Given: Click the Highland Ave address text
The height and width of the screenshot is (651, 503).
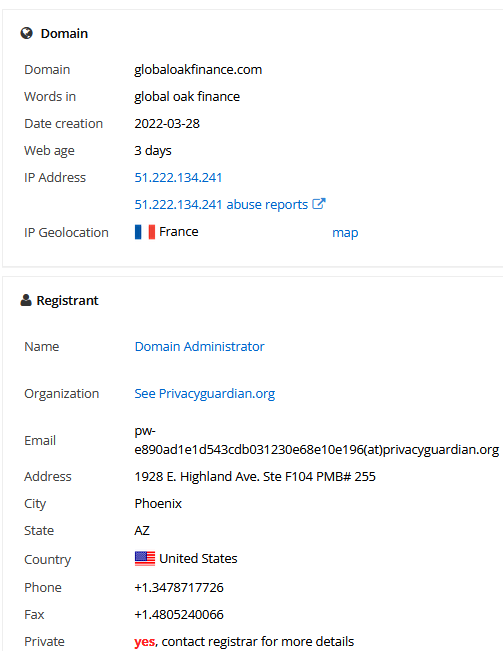Looking at the screenshot, I should pyautogui.click(x=255, y=477).
